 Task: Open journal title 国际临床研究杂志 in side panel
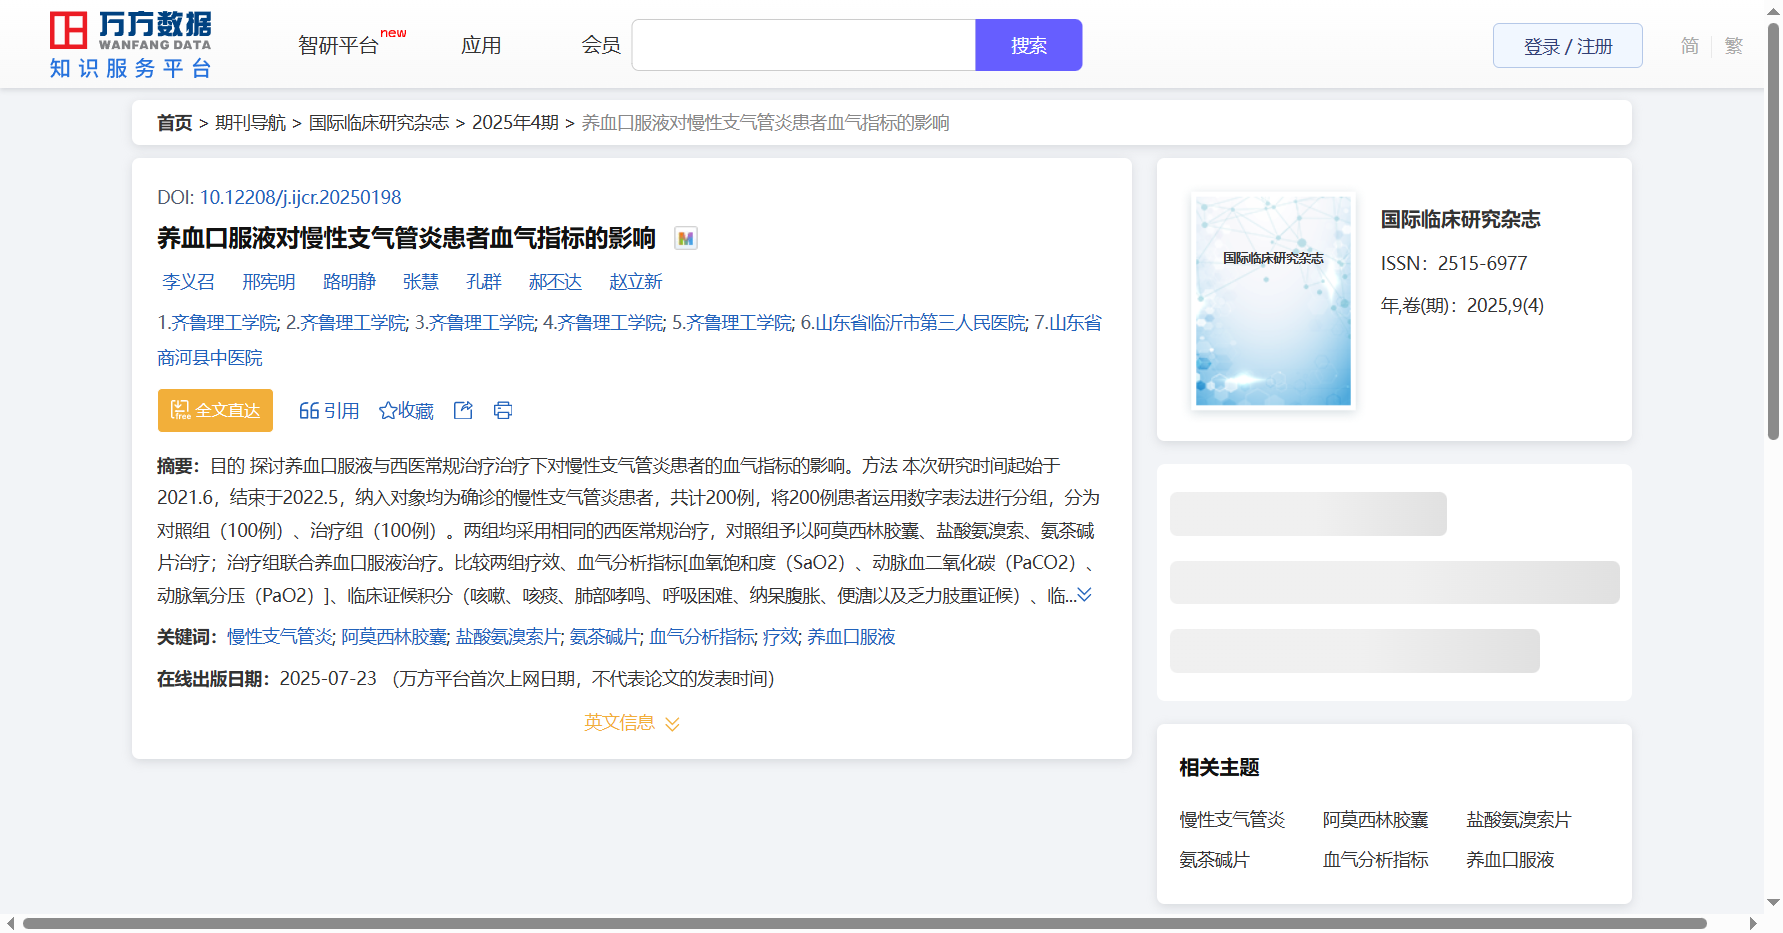(1460, 219)
